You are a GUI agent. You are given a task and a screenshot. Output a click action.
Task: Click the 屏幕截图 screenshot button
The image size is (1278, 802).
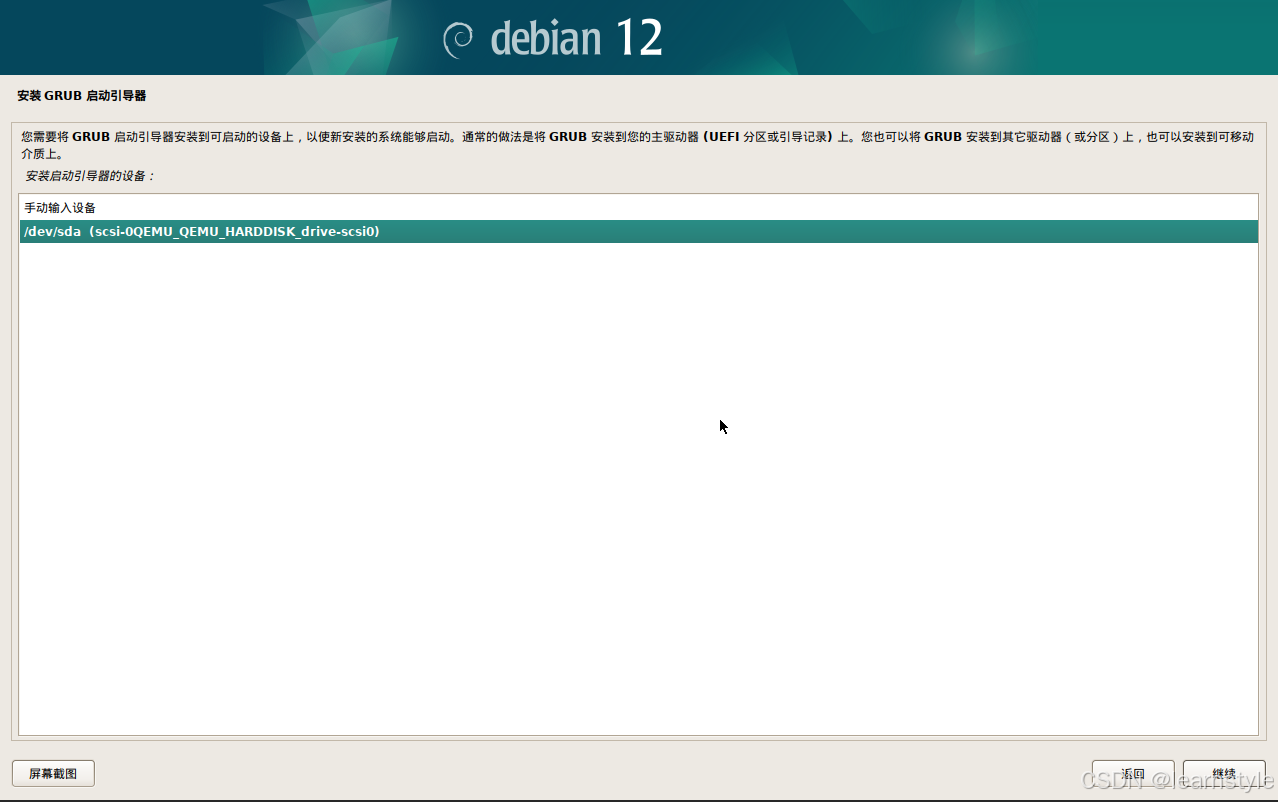(53, 773)
